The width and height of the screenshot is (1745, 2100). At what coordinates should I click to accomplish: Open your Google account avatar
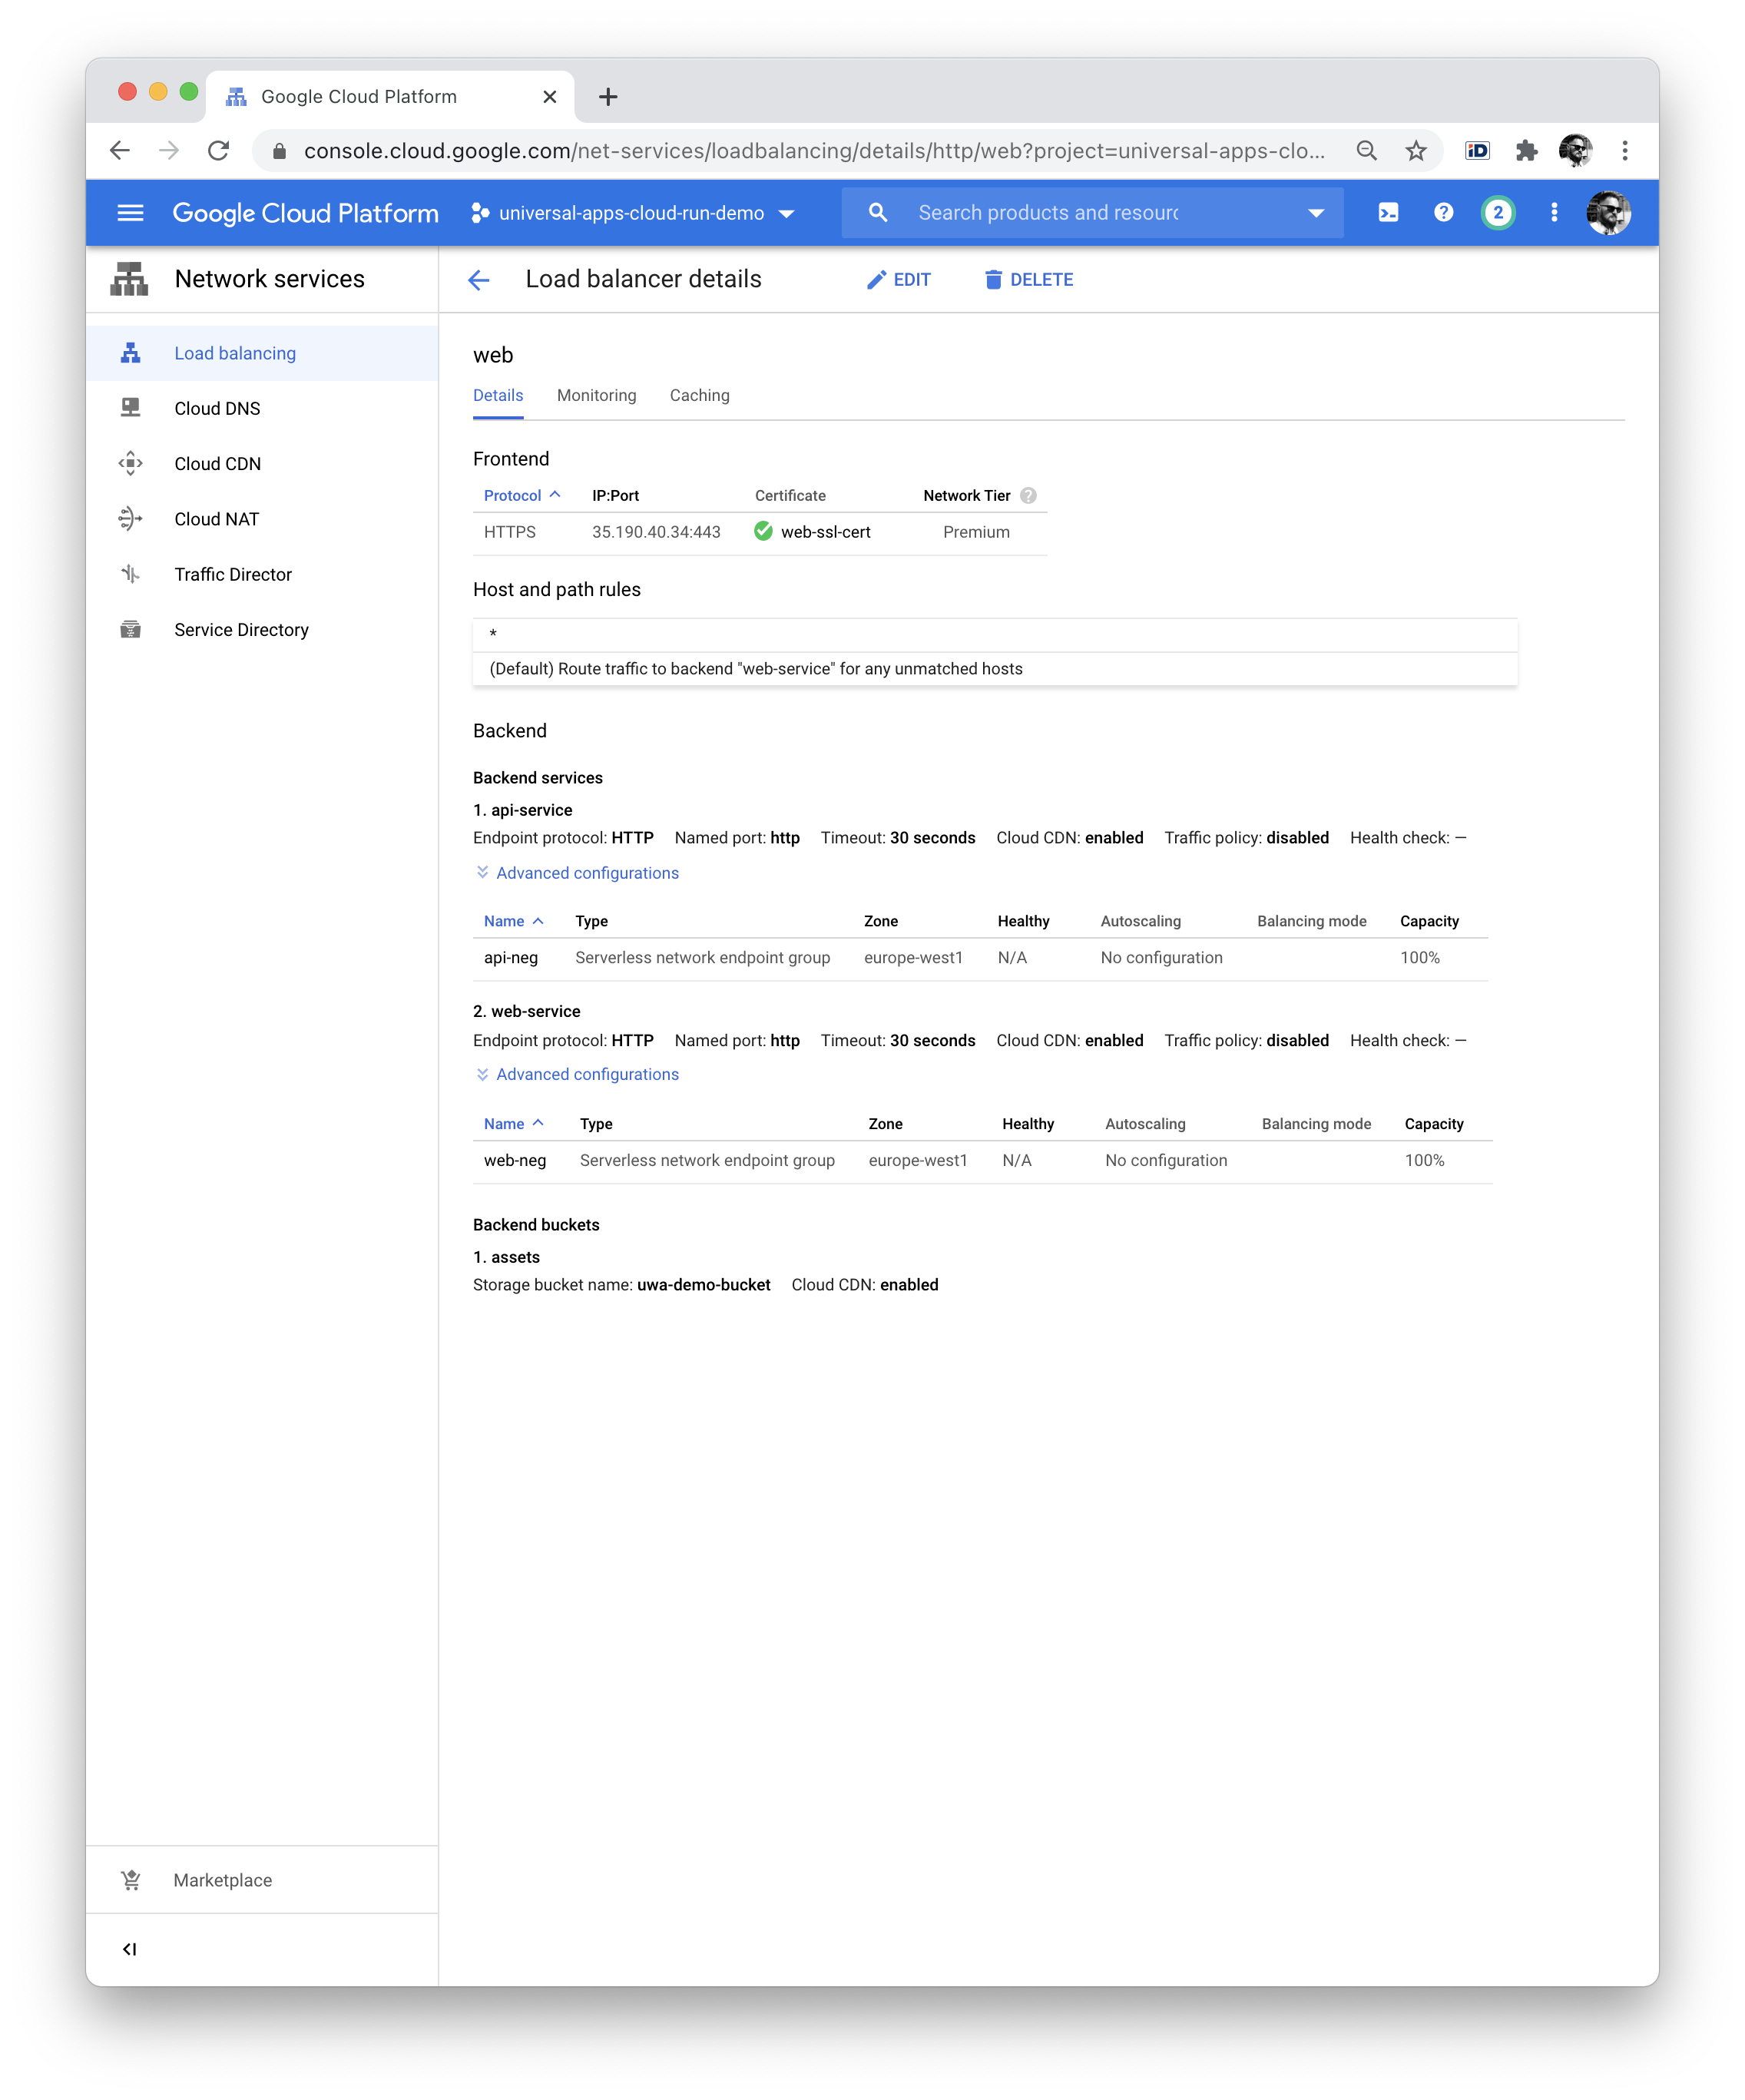coord(1608,212)
